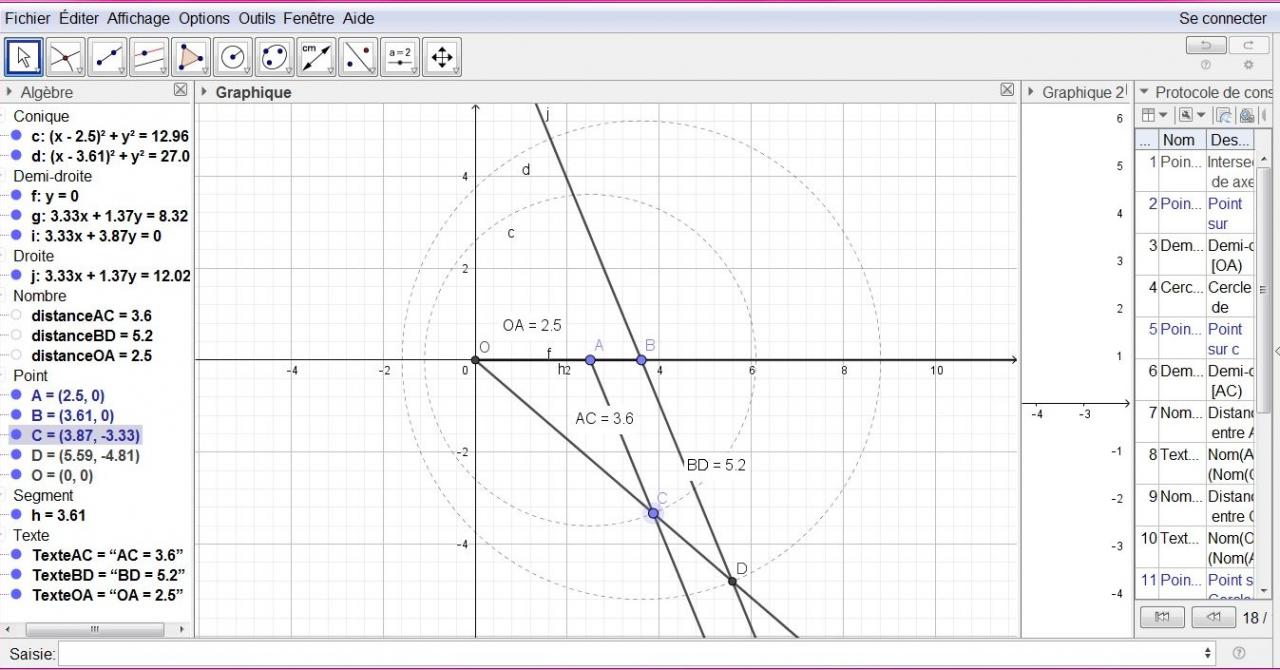Open help via the question mark icon
The width and height of the screenshot is (1280, 670).
pos(1206,65)
